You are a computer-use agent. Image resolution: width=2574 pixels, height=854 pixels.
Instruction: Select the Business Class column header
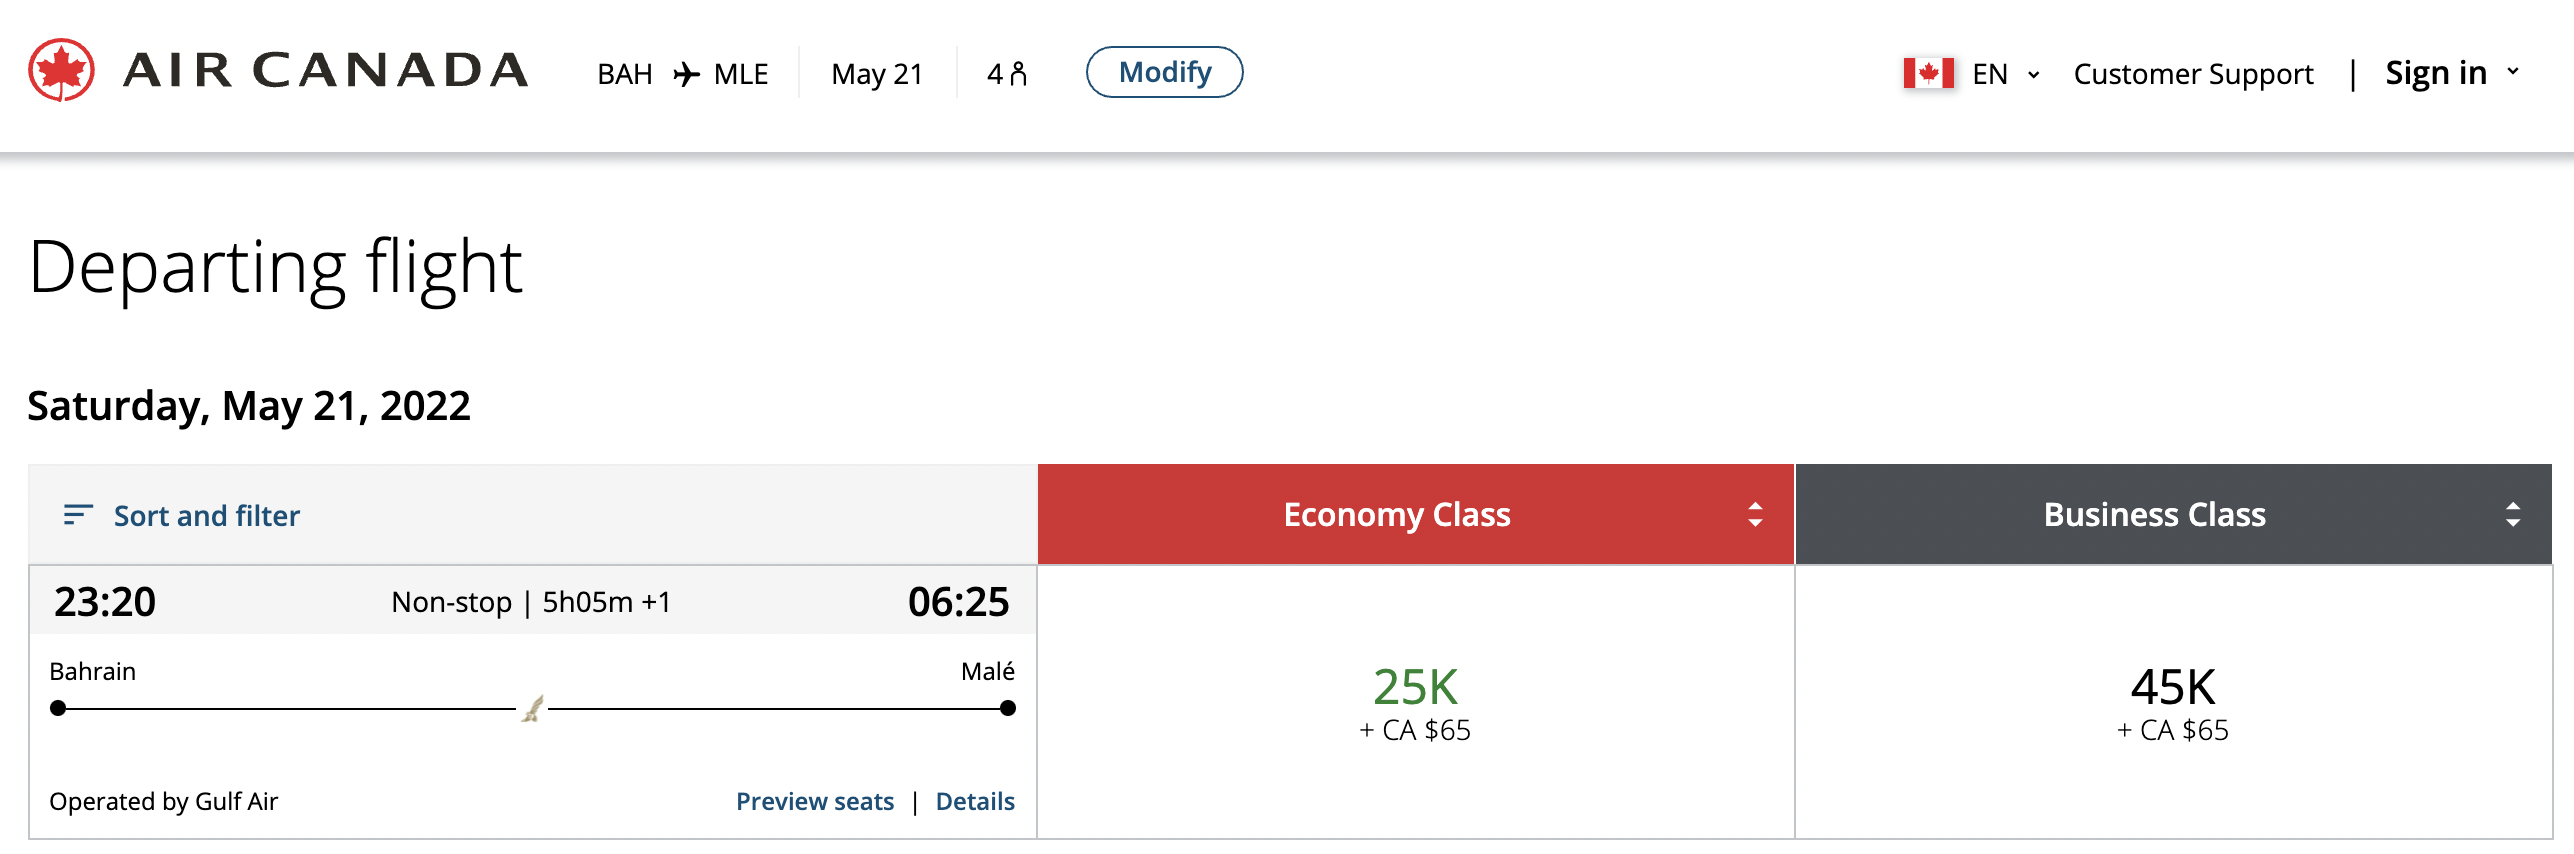click(x=2154, y=515)
